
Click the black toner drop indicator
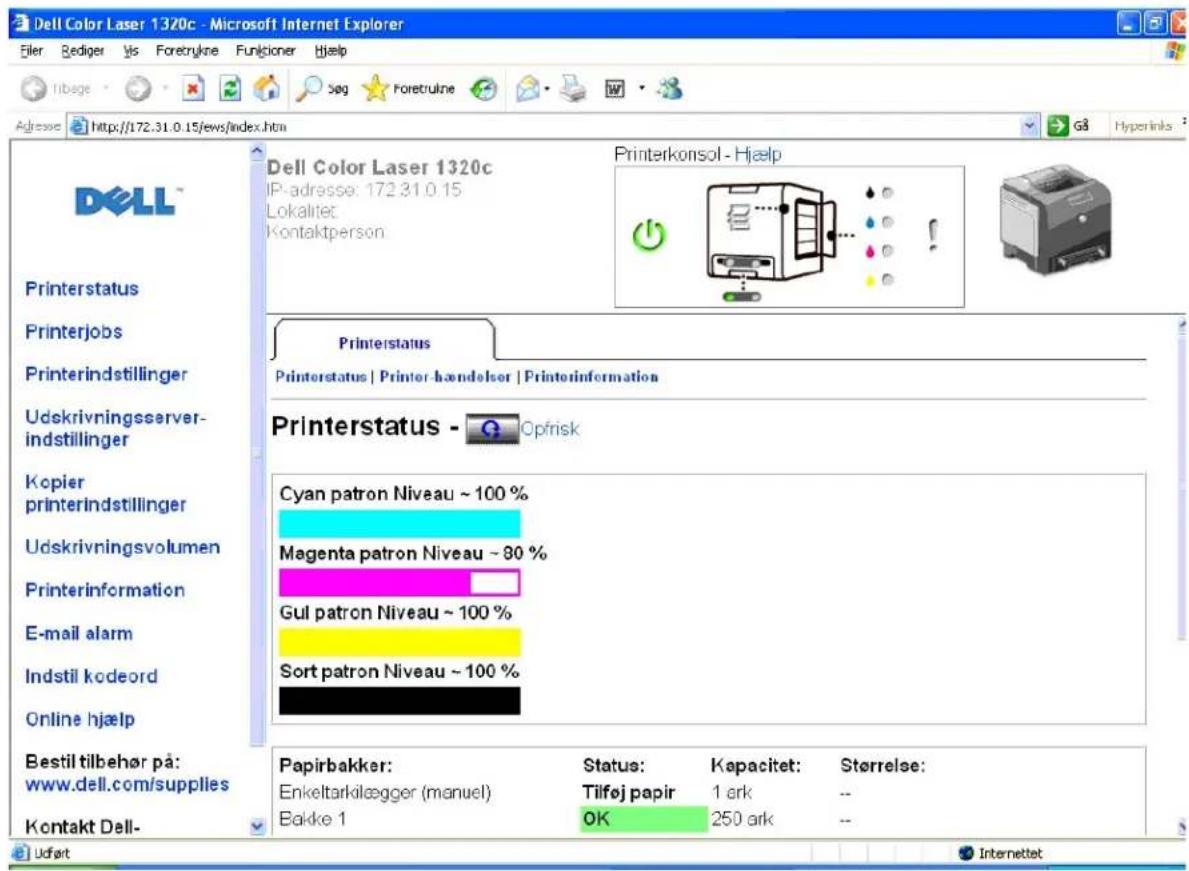(x=870, y=193)
